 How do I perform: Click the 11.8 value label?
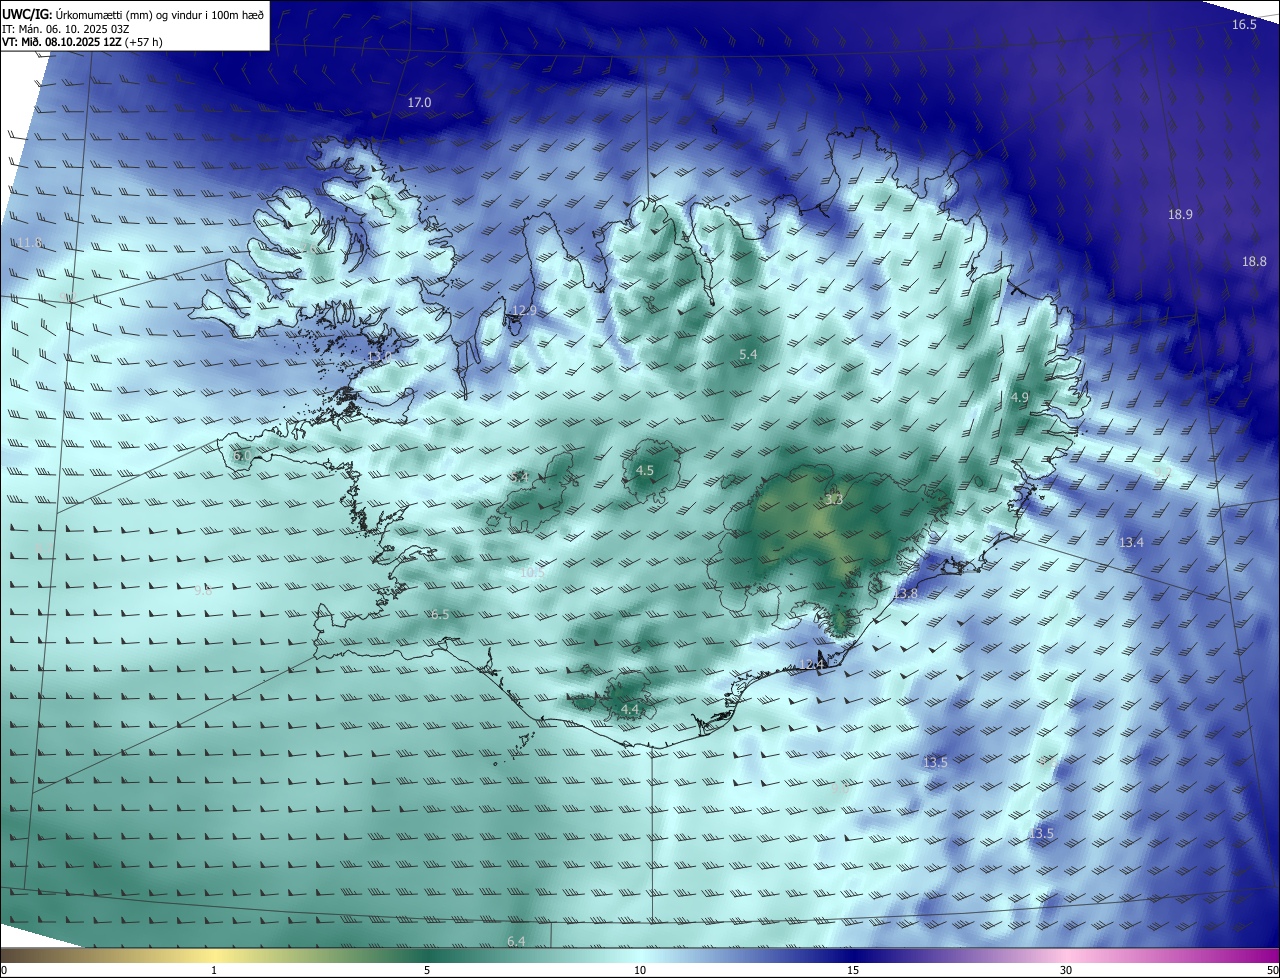tap(29, 243)
